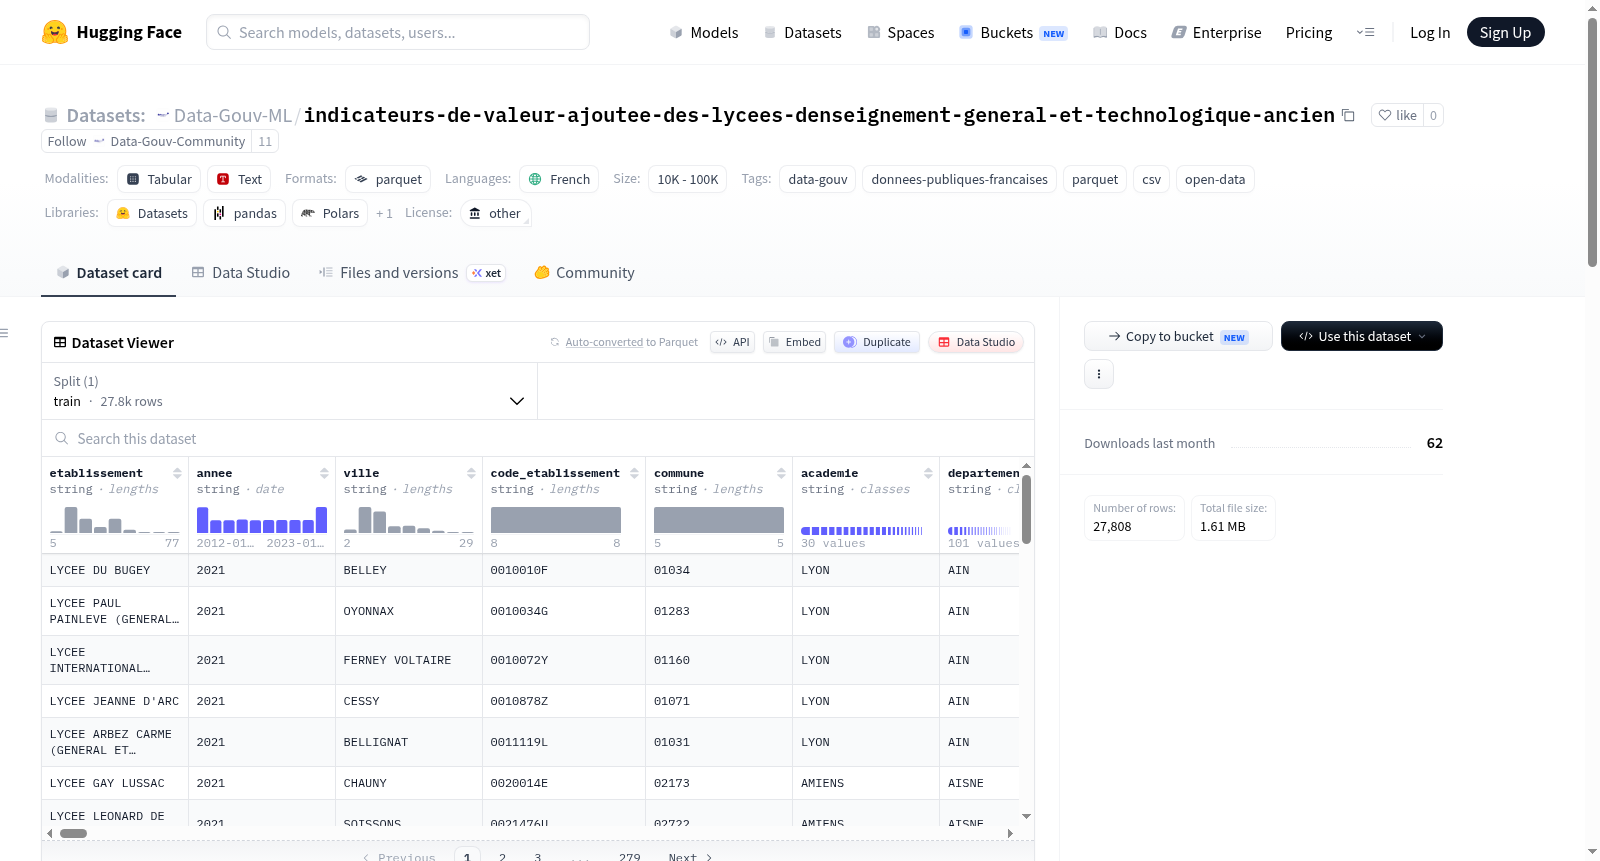
Task: Click the Log In link
Action: (1429, 32)
